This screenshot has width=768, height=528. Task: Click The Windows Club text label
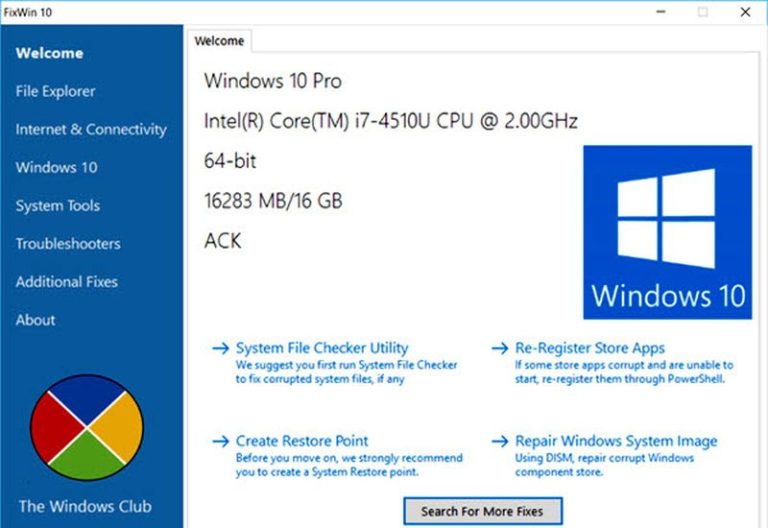85,506
